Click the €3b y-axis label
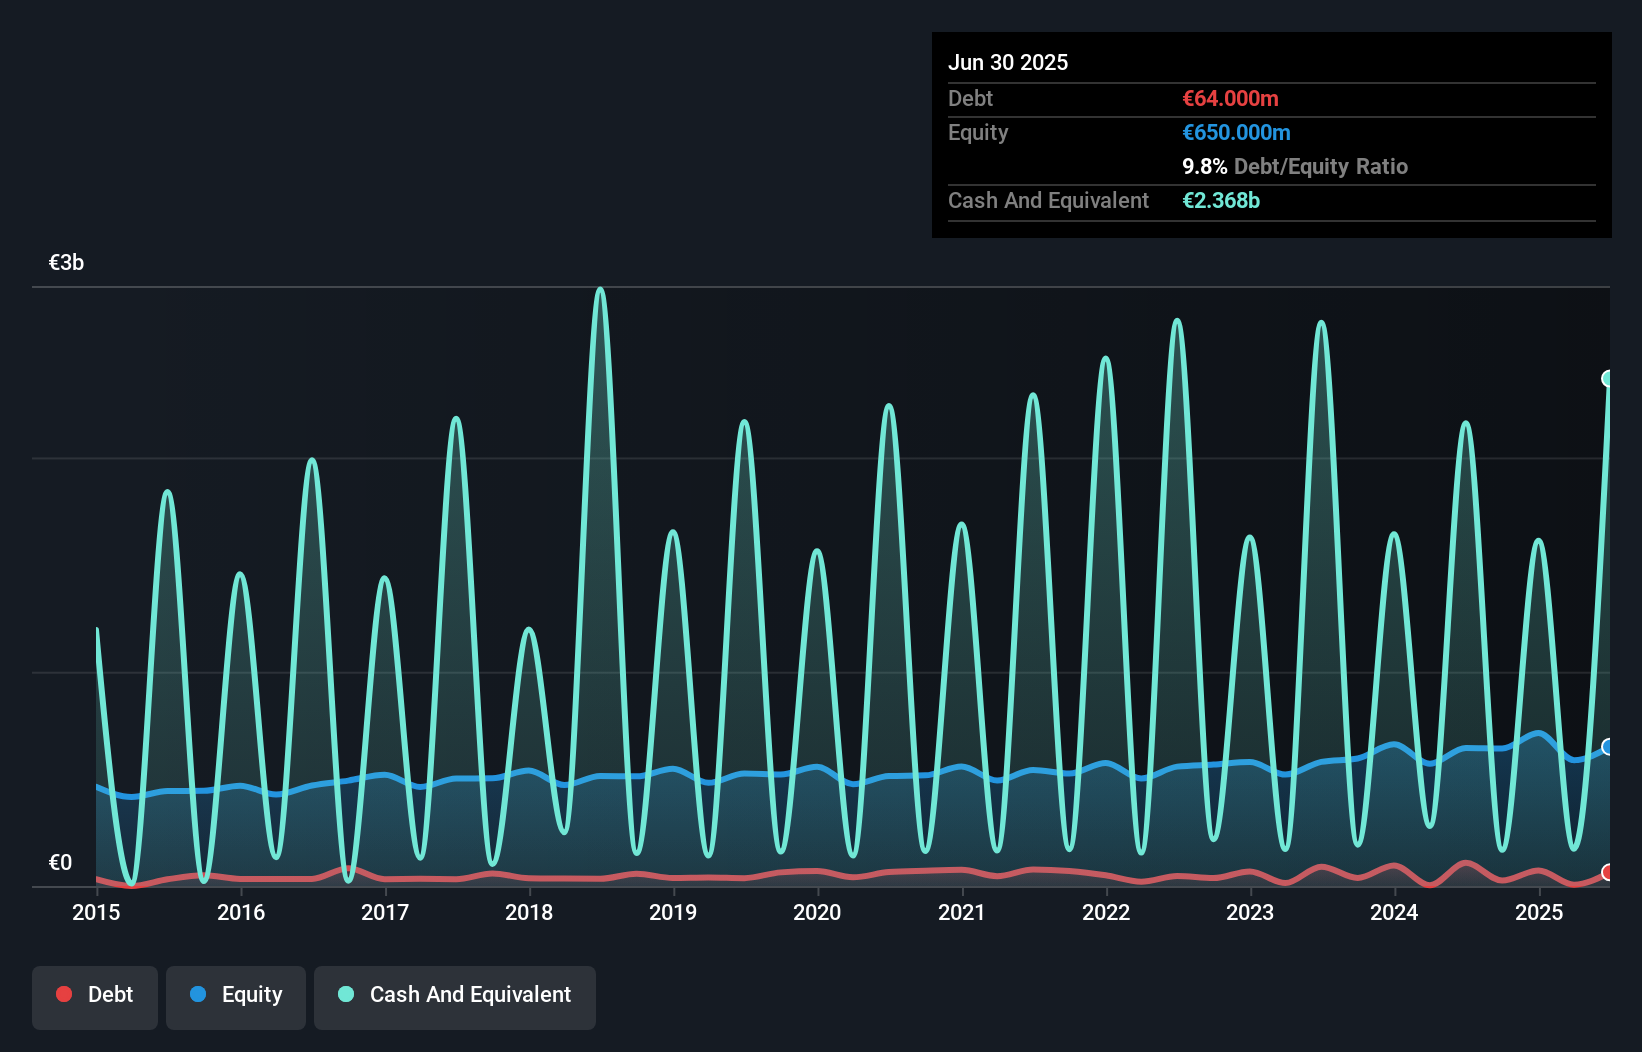 [66, 263]
